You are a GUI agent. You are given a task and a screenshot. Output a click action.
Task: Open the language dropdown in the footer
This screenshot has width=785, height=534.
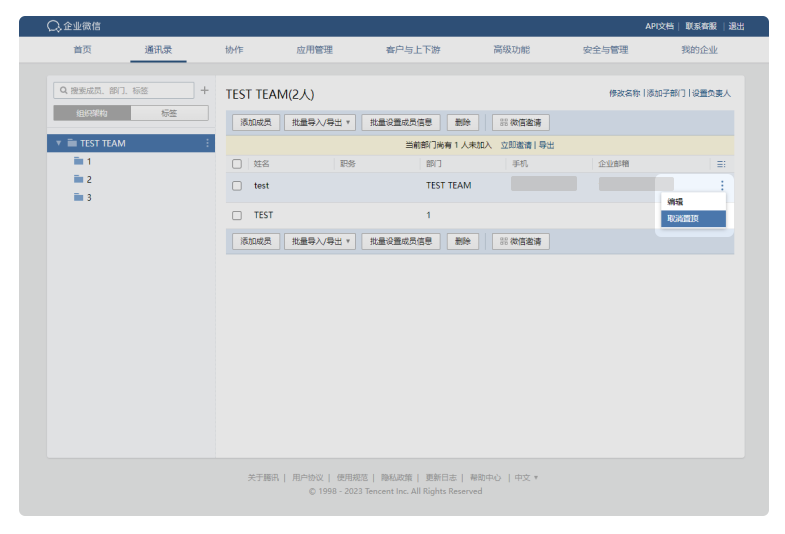coord(526,477)
